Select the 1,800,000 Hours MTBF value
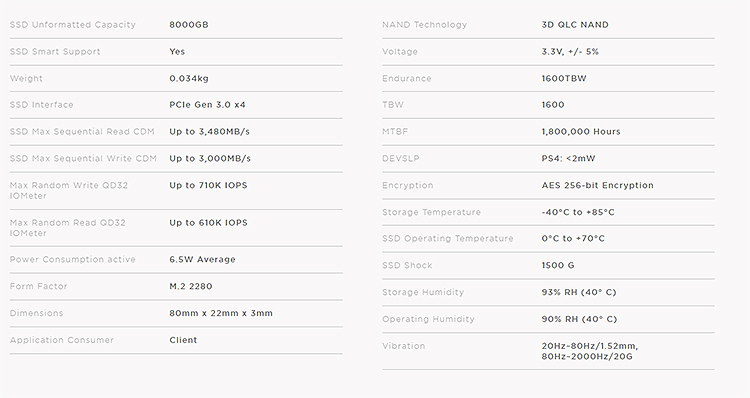The height and width of the screenshot is (398, 750). [x=581, y=132]
